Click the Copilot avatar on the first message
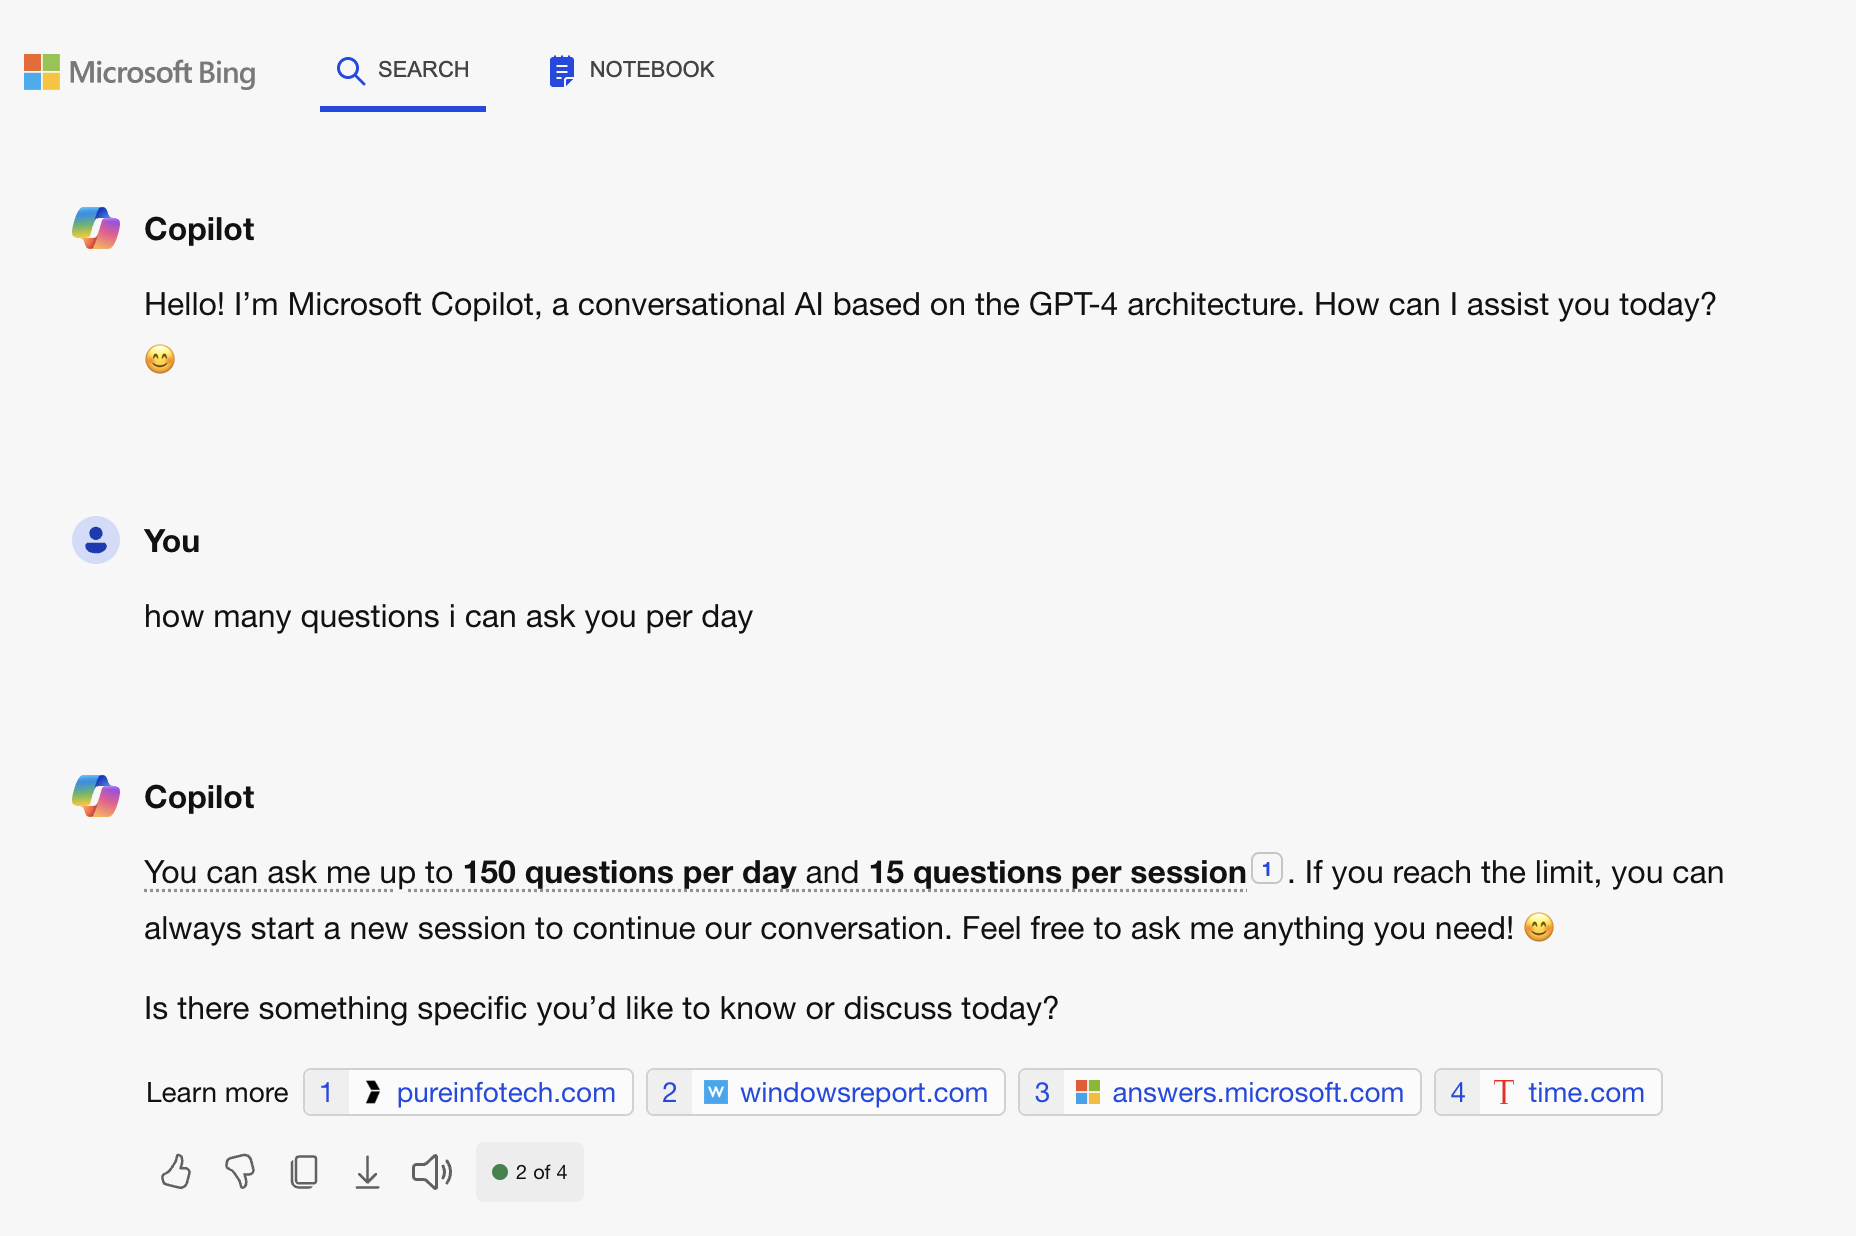1856x1236 pixels. point(95,228)
